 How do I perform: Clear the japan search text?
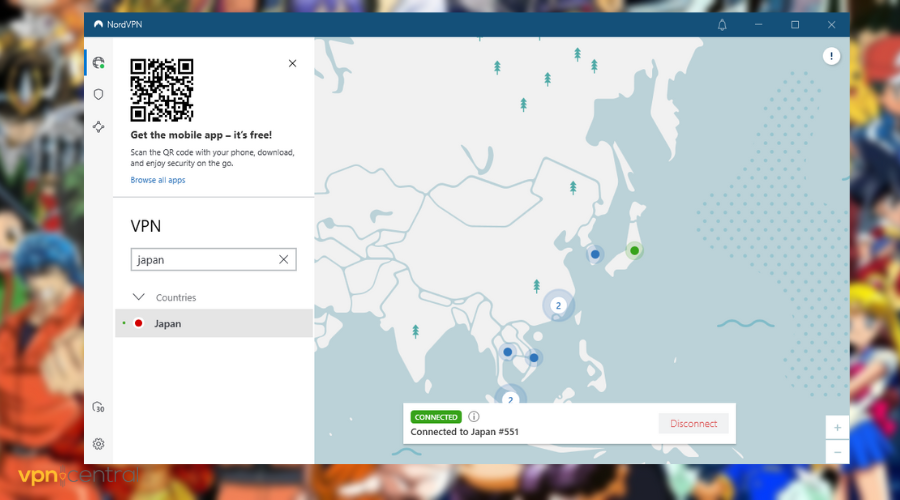coord(284,259)
